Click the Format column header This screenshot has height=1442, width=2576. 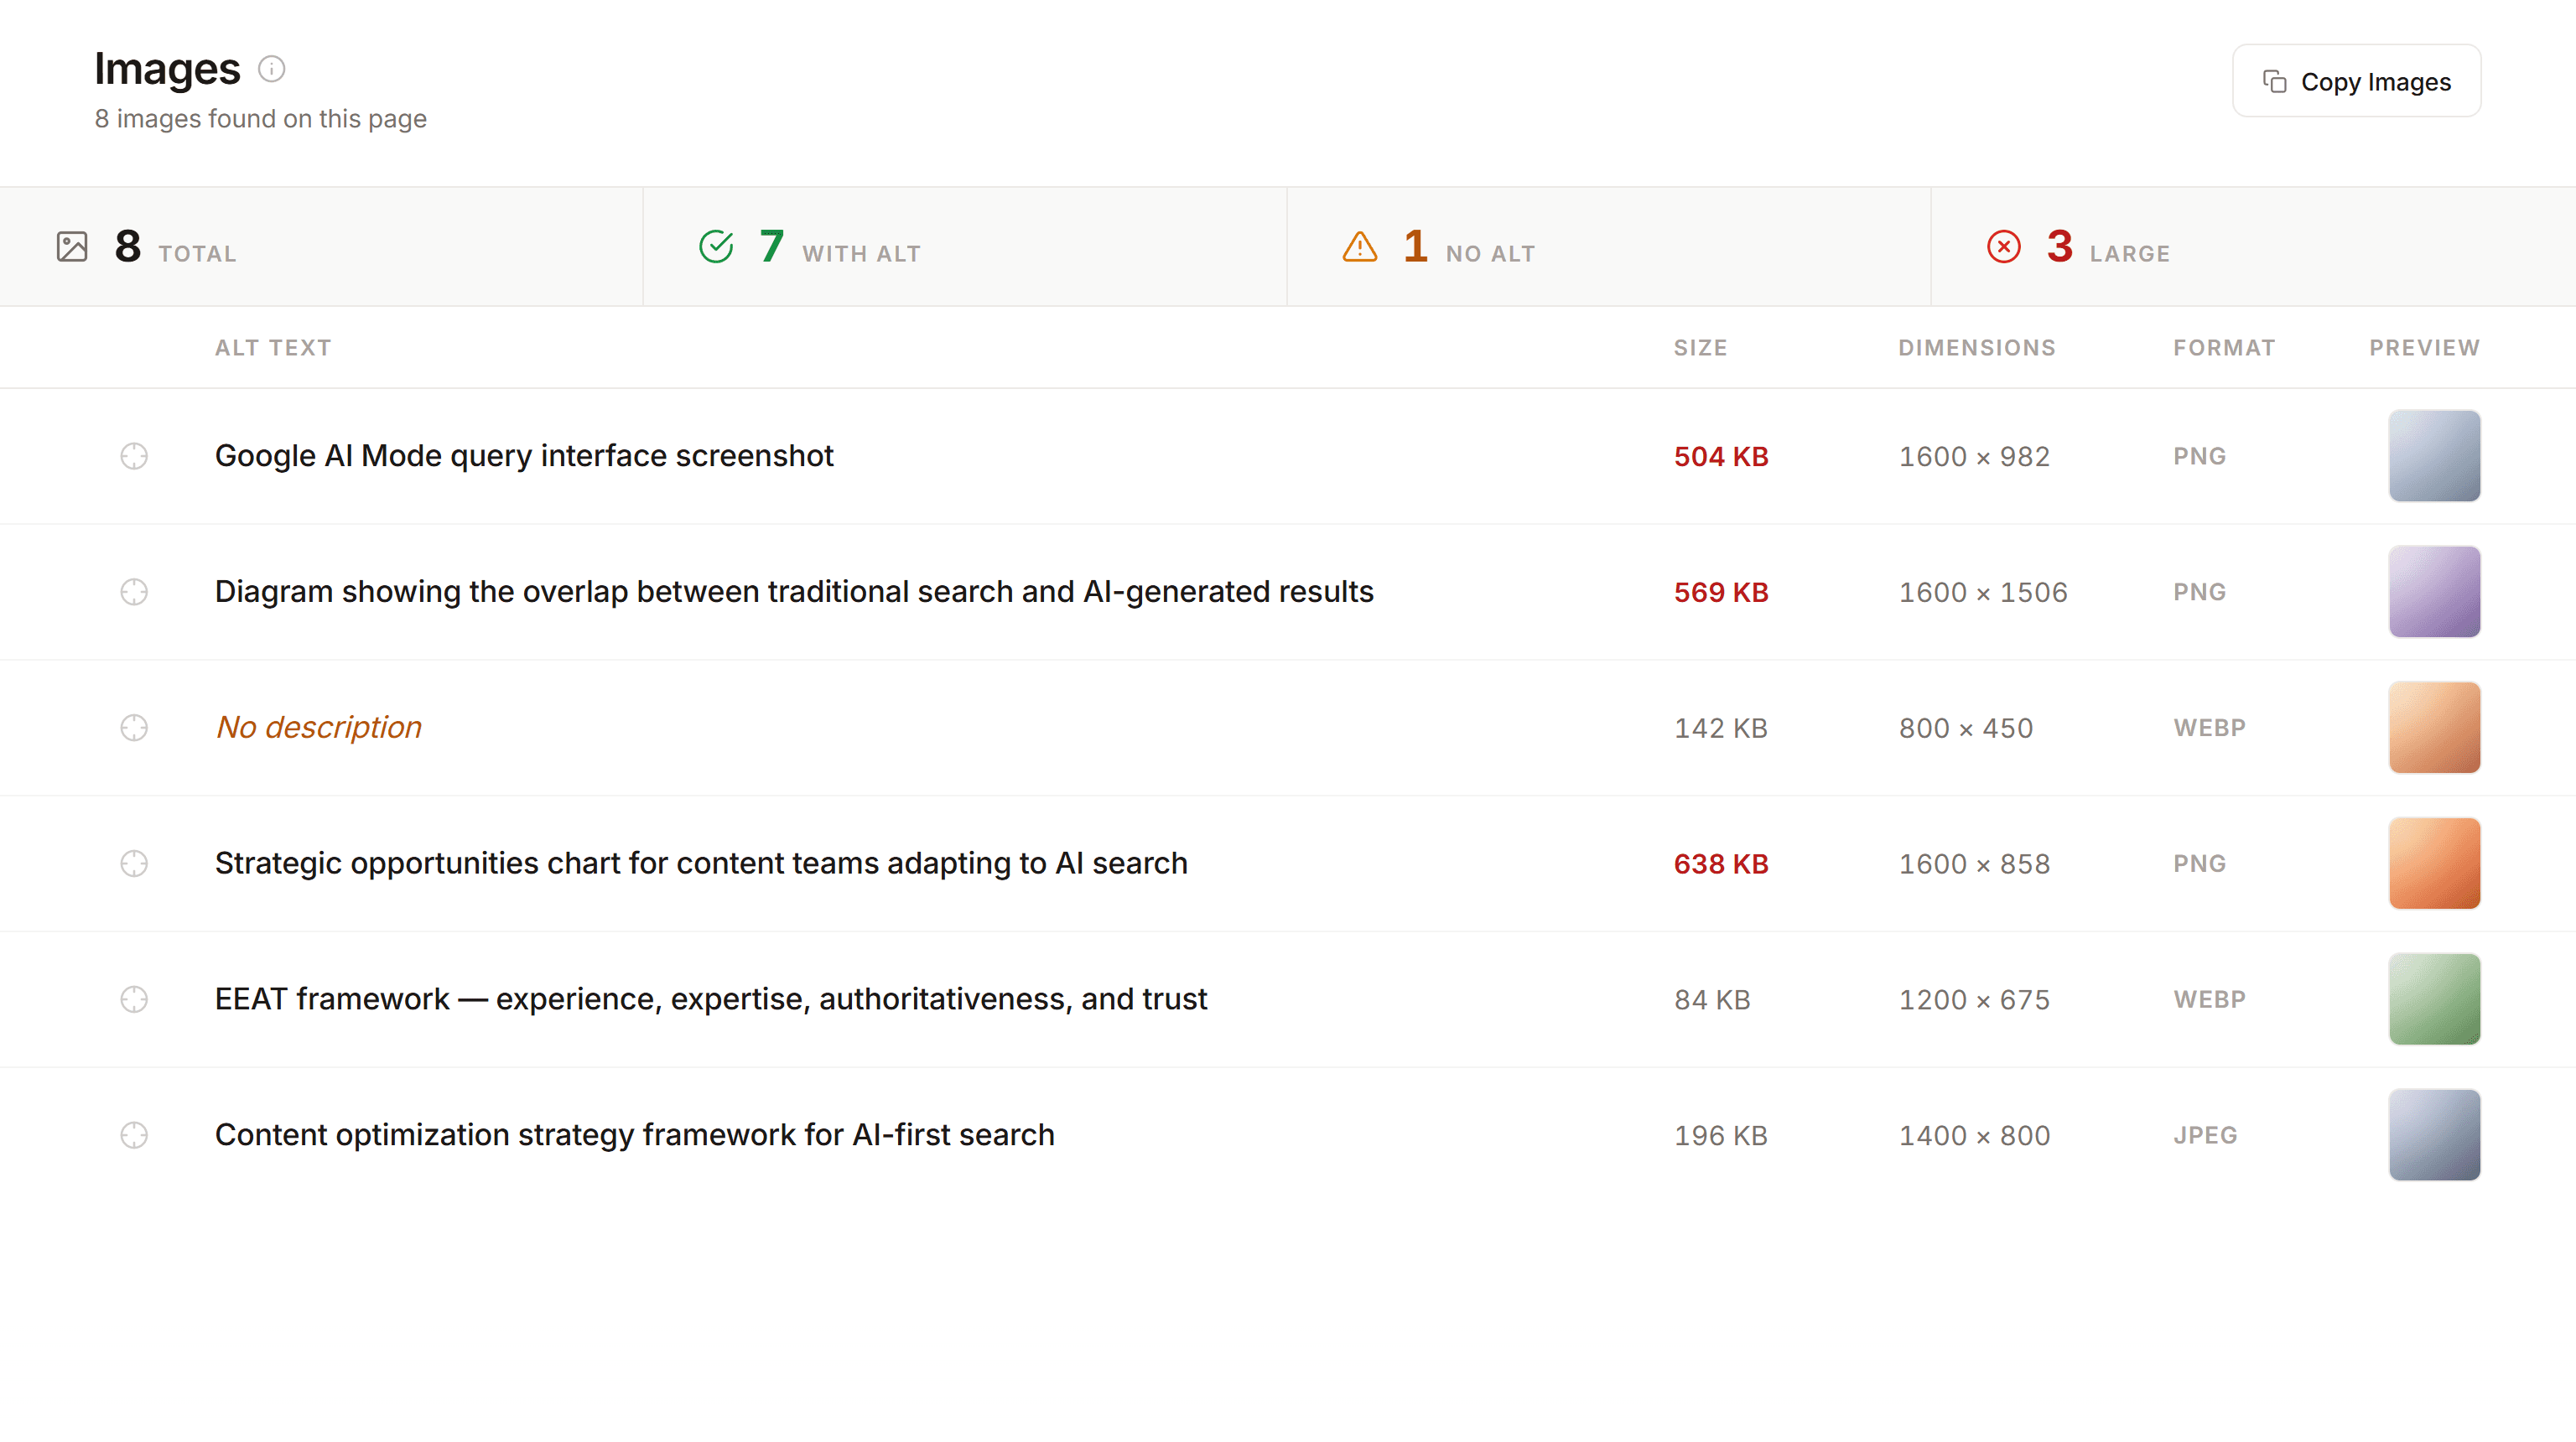[x=2224, y=348]
